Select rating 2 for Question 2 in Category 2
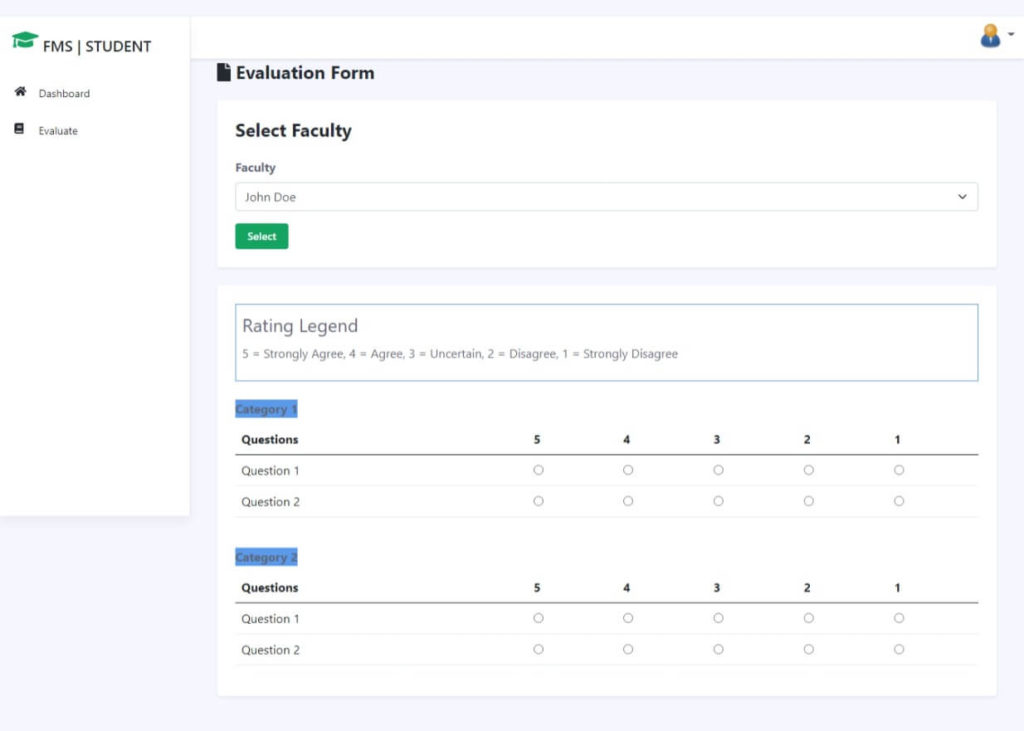This screenshot has width=1024, height=731. 808,649
